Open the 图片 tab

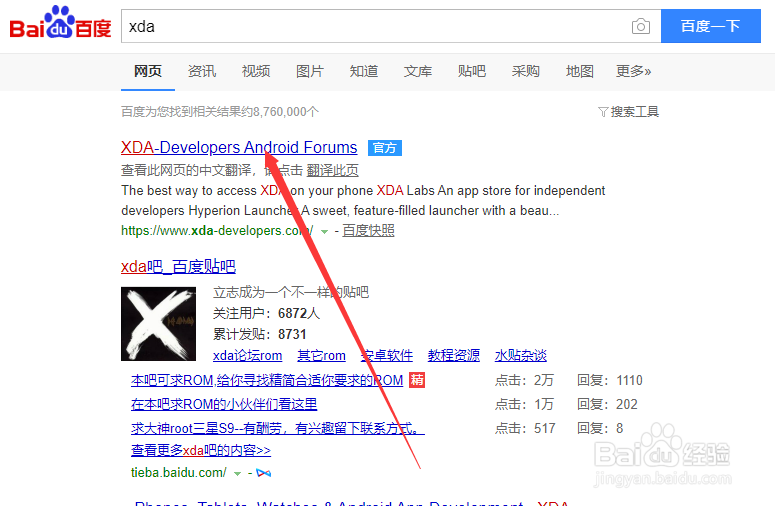(x=309, y=72)
